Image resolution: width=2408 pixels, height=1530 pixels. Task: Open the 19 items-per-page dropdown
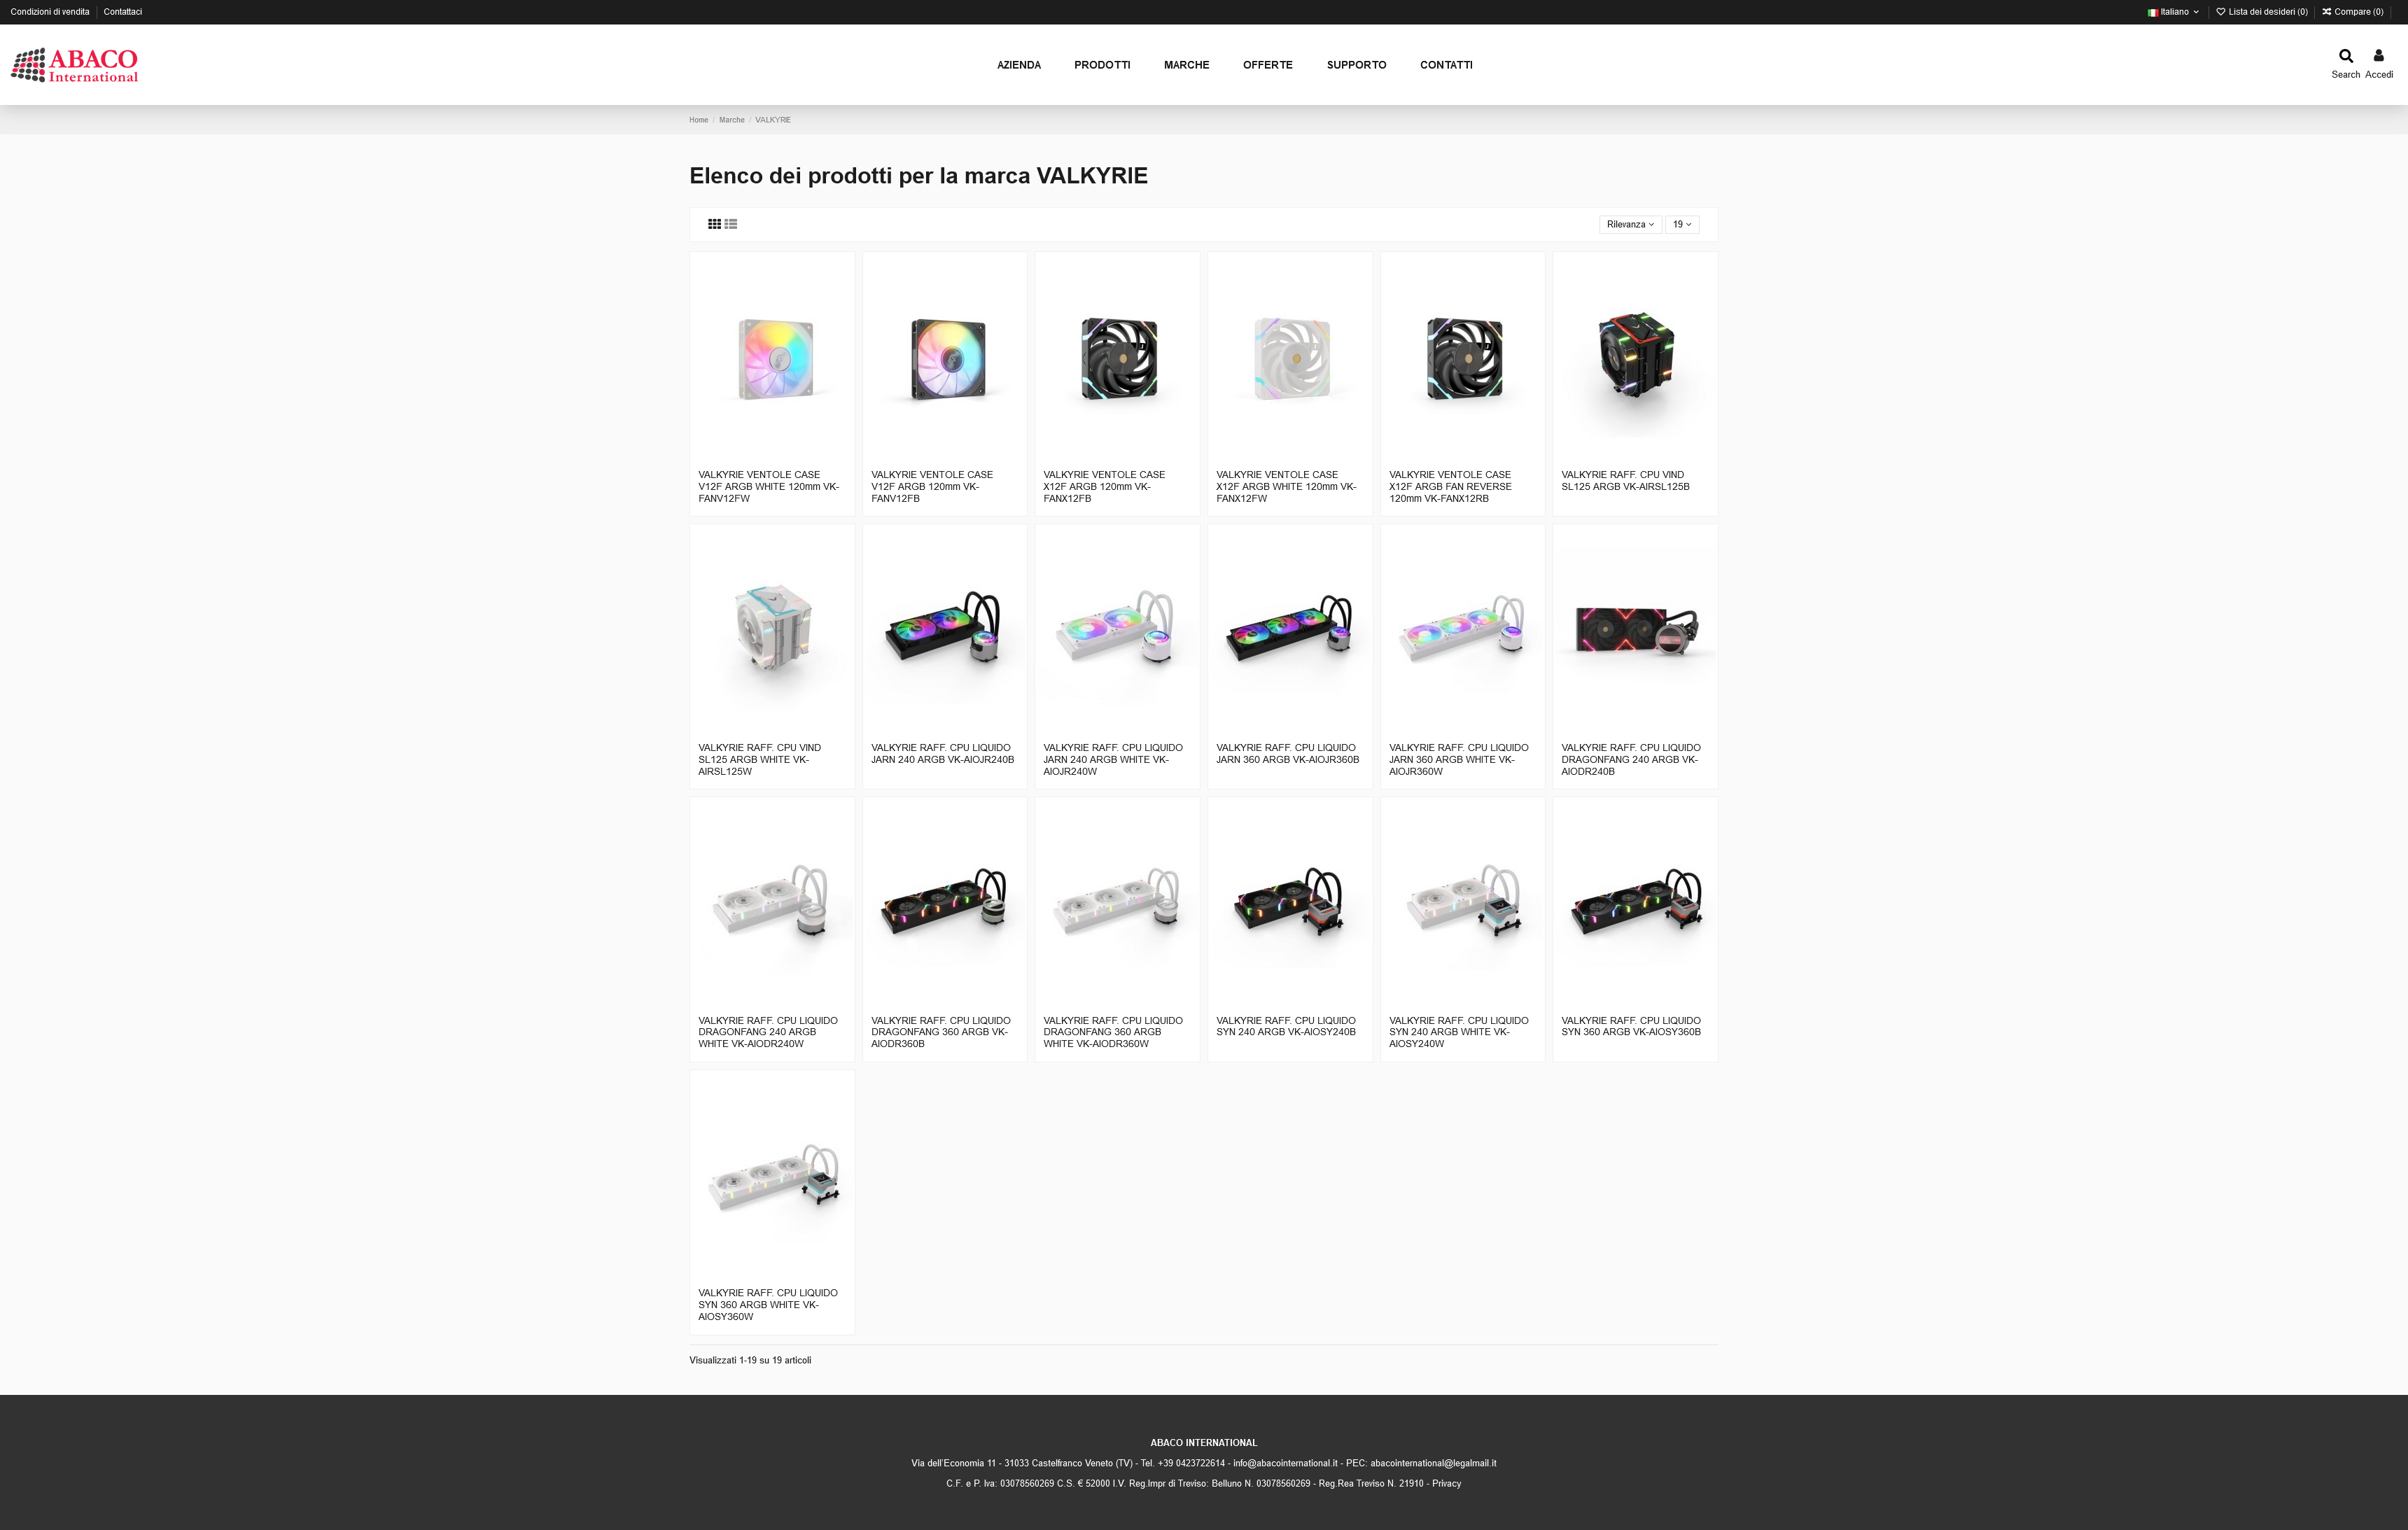(x=1682, y=224)
